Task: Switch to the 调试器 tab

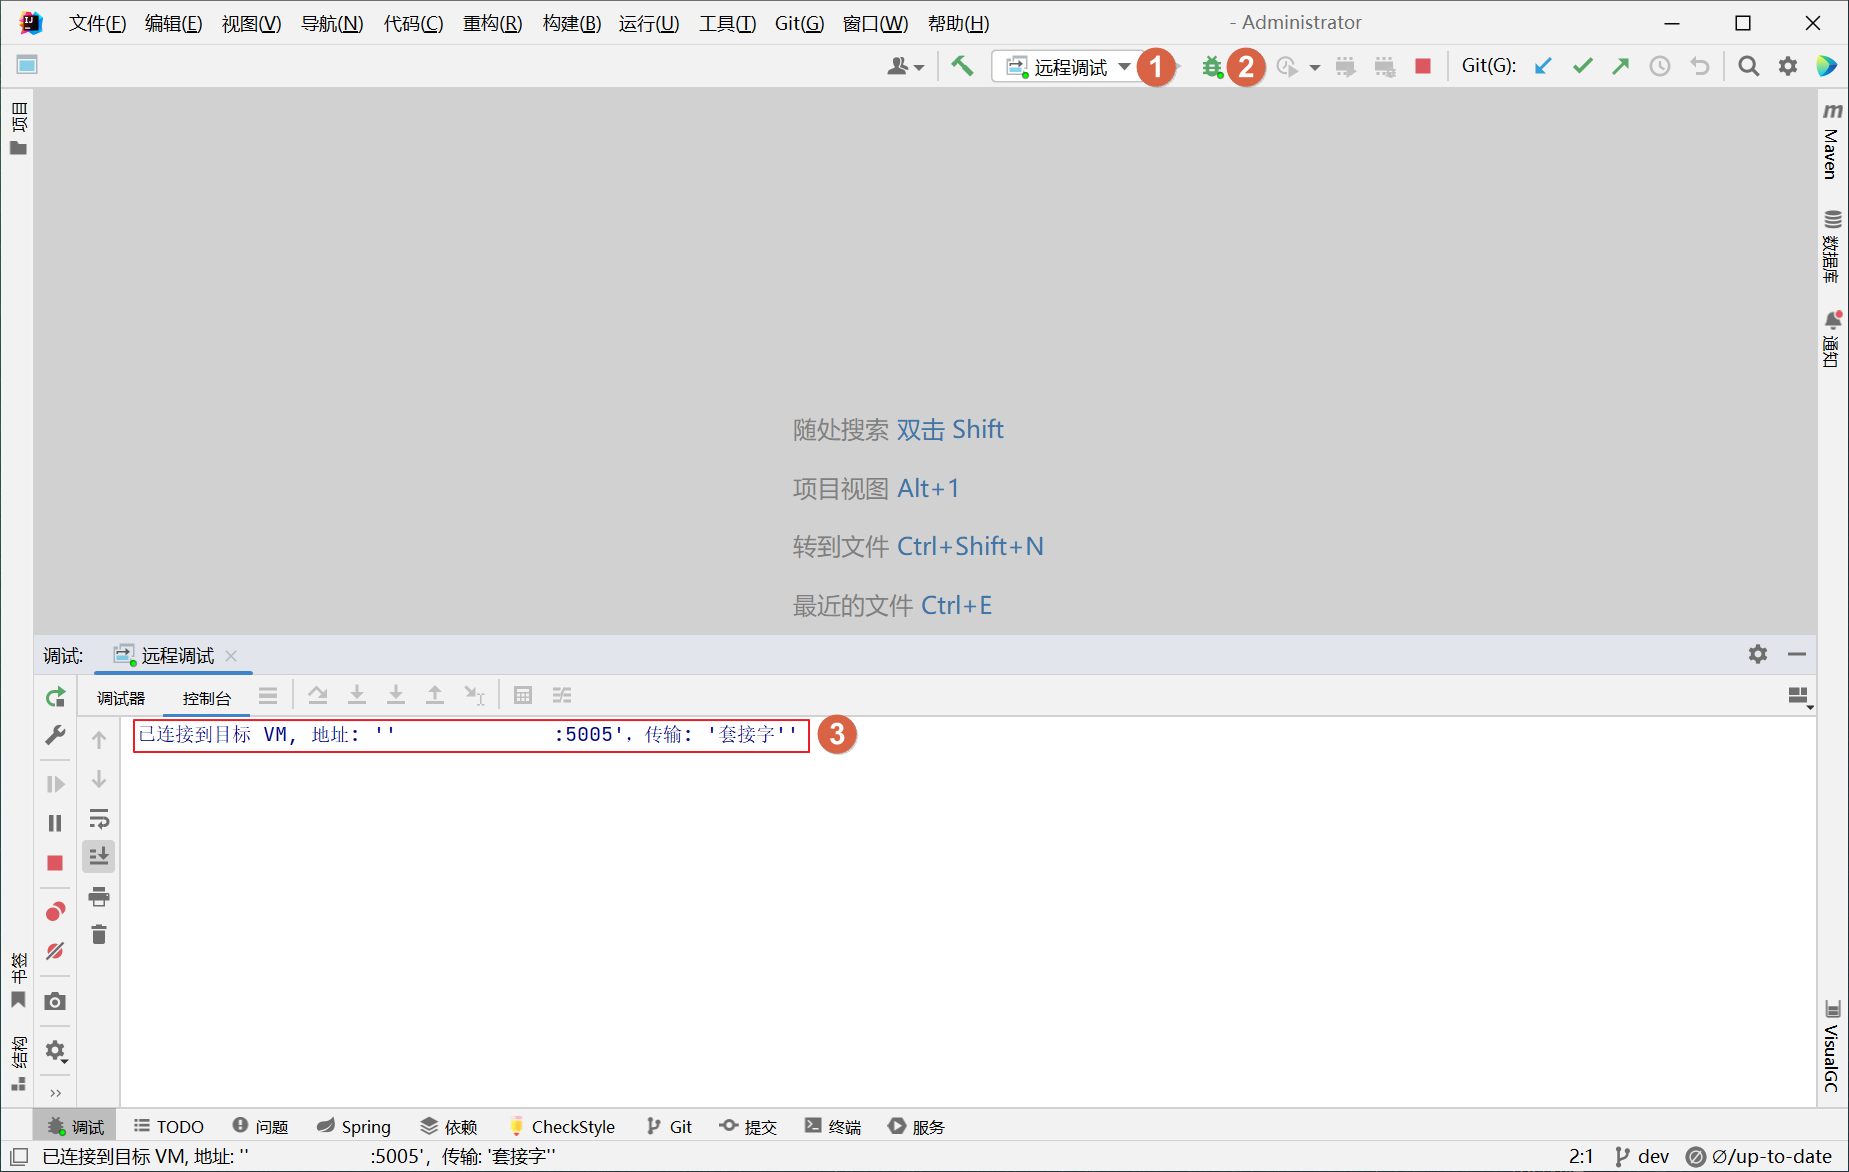Action: click(121, 698)
